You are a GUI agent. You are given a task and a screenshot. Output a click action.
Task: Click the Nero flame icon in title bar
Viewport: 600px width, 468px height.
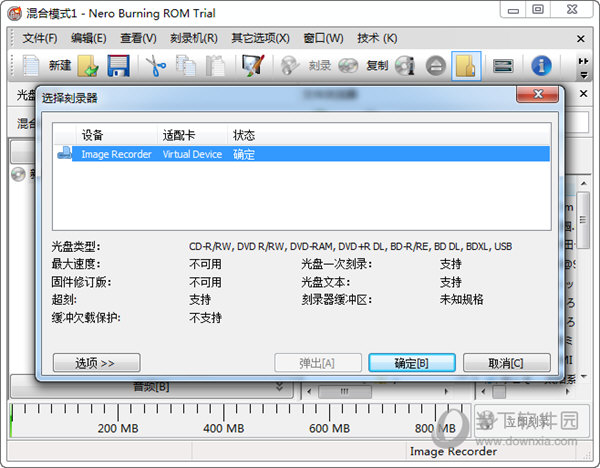click(x=15, y=13)
